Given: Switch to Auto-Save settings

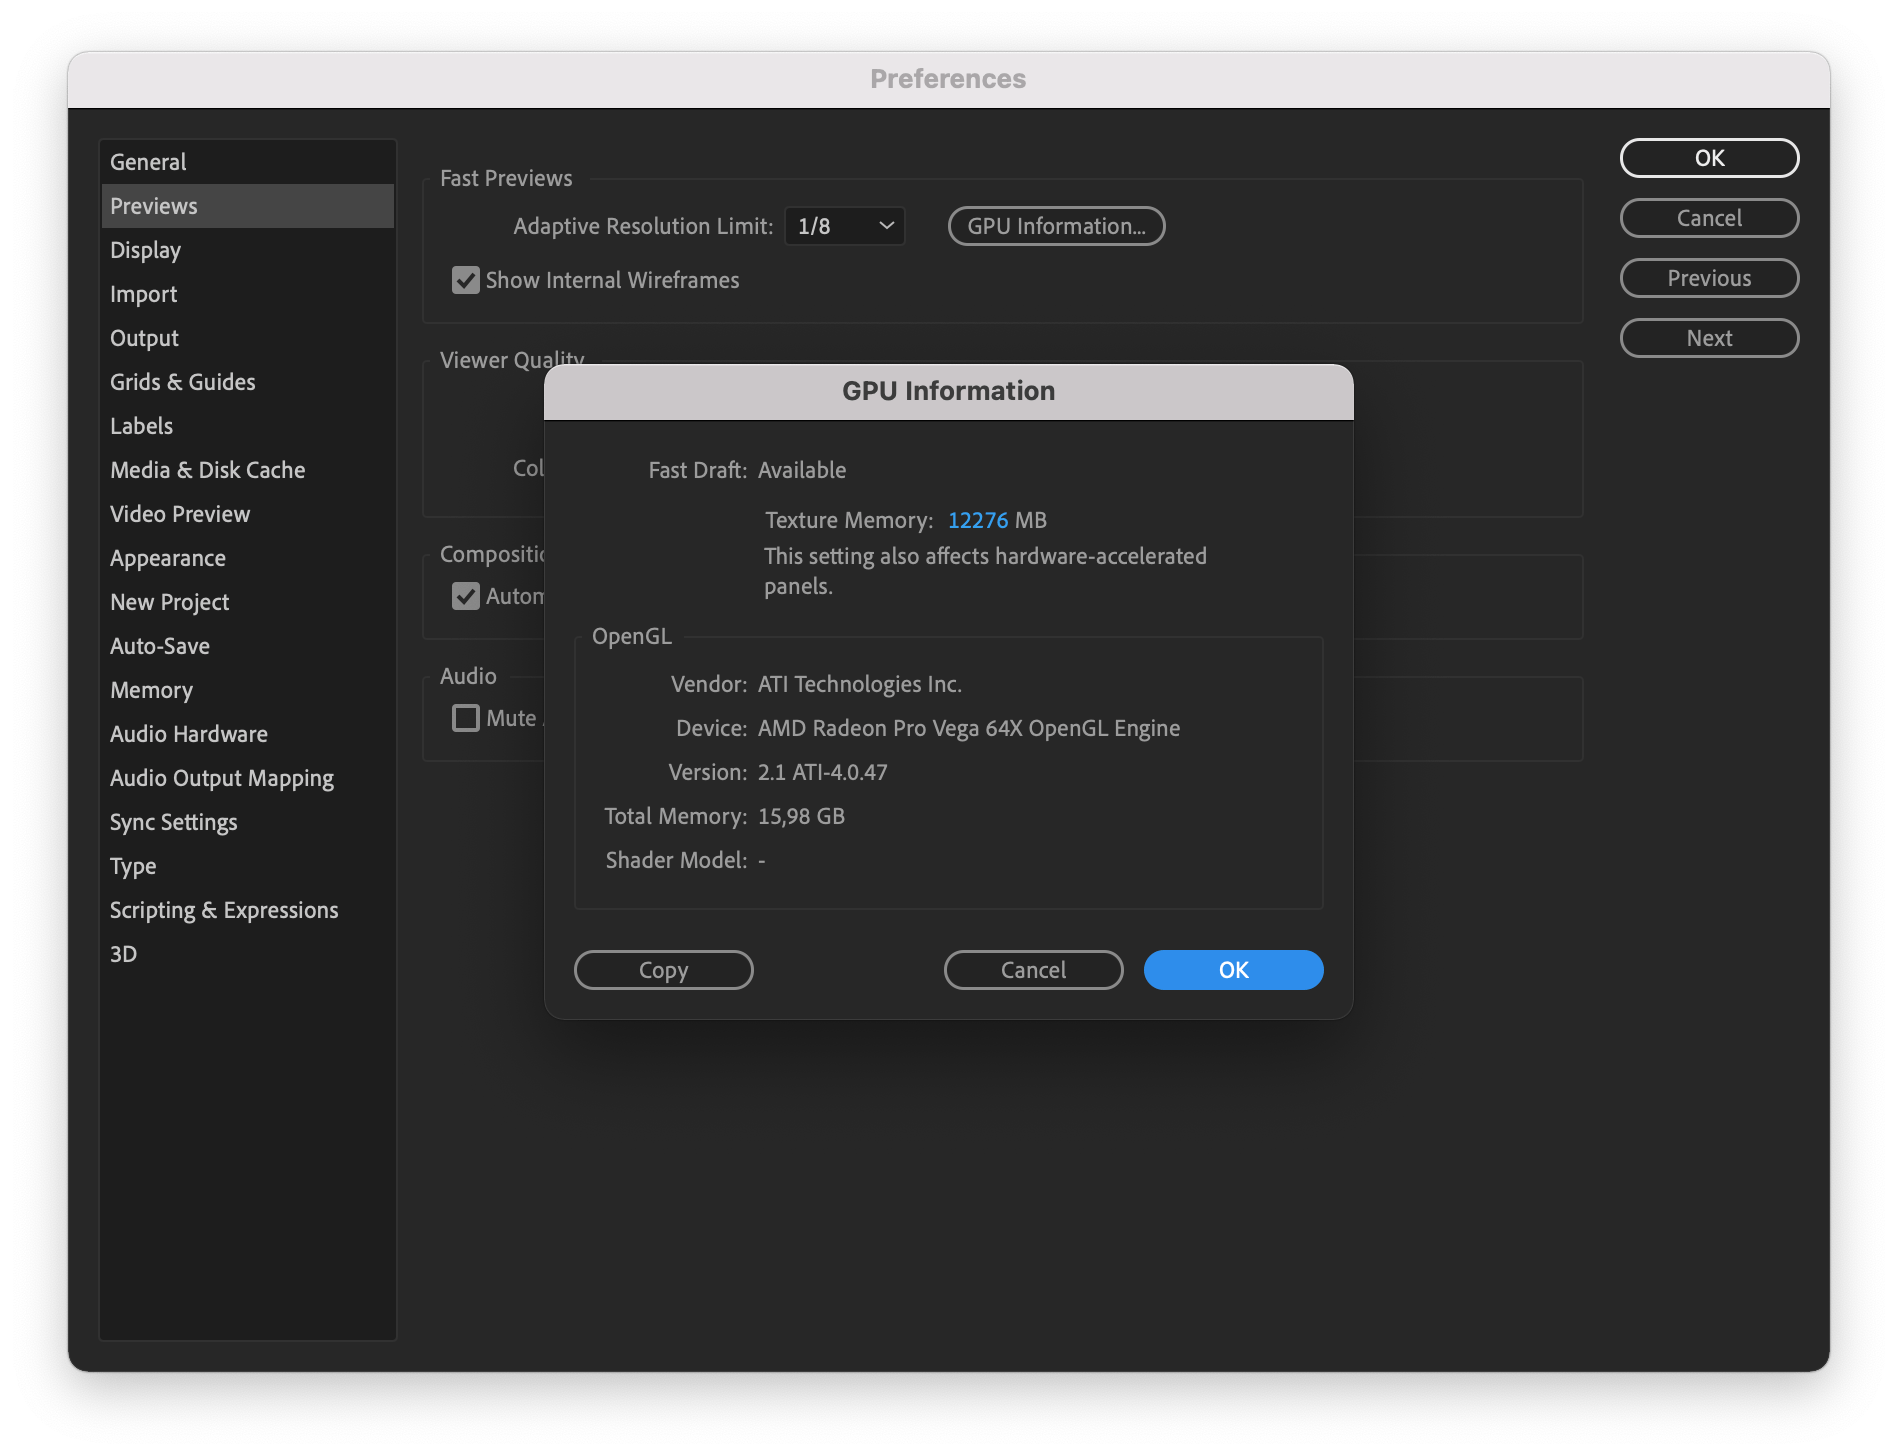Looking at the screenshot, I should [x=159, y=646].
